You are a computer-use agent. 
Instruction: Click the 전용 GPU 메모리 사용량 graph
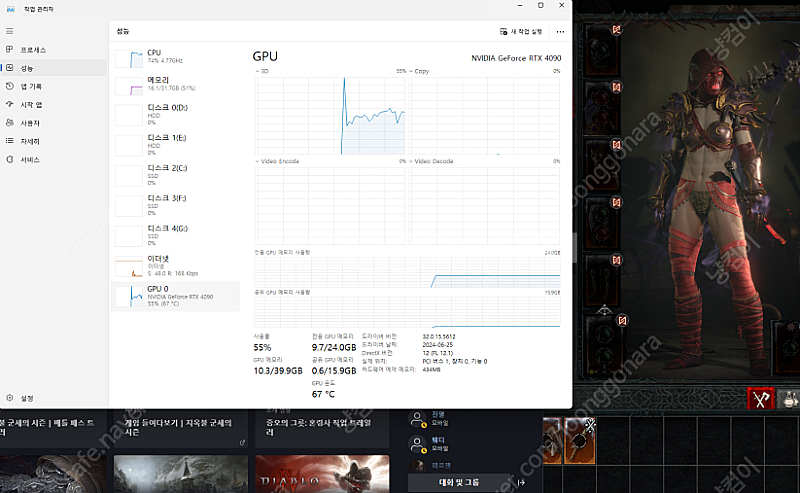tap(407, 273)
